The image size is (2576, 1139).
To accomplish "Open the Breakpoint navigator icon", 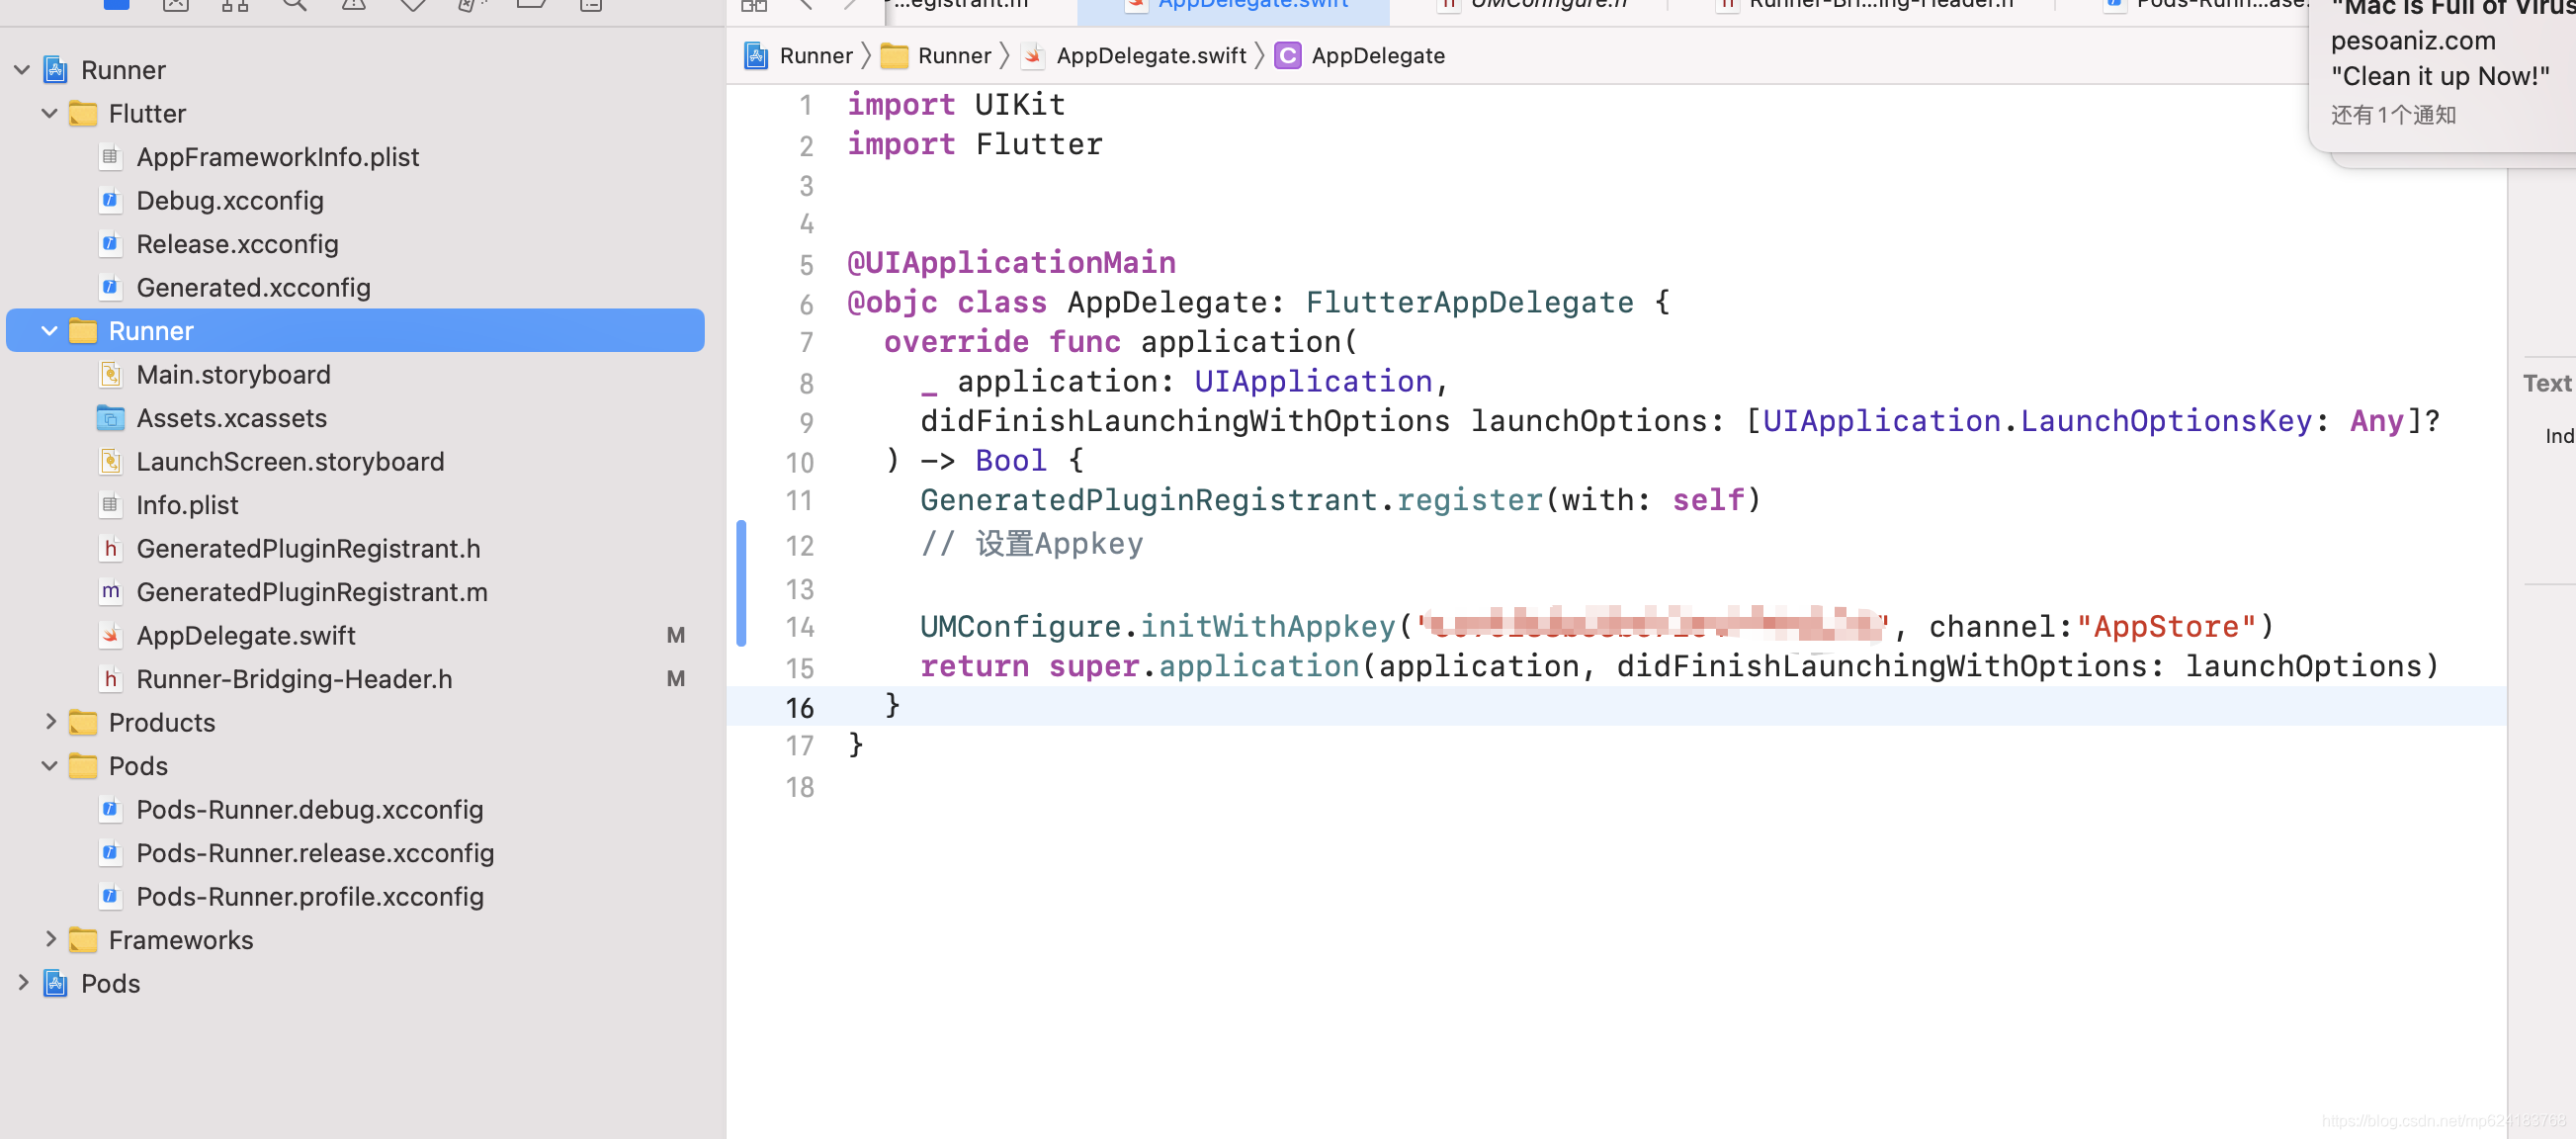I will (x=530, y=5).
